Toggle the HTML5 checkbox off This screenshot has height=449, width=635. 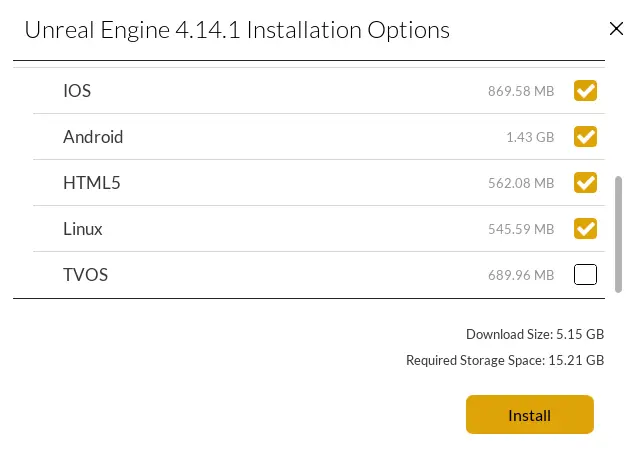[585, 183]
